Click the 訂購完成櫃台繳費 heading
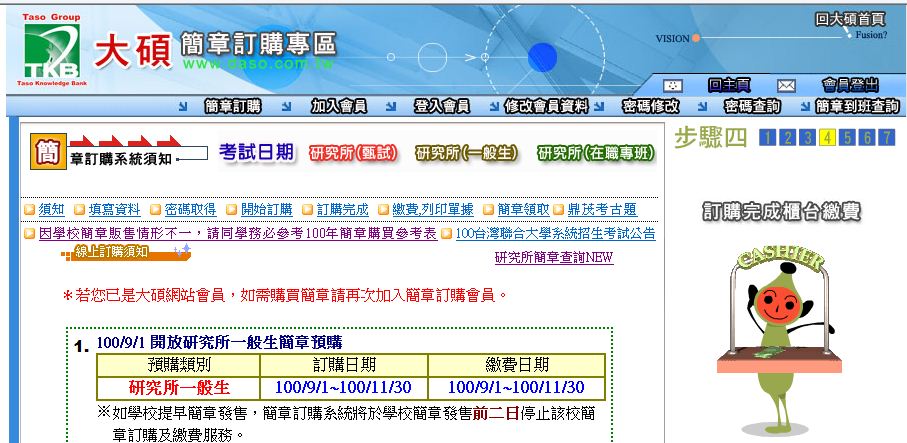The height and width of the screenshot is (443, 907). pyautogui.click(x=781, y=212)
